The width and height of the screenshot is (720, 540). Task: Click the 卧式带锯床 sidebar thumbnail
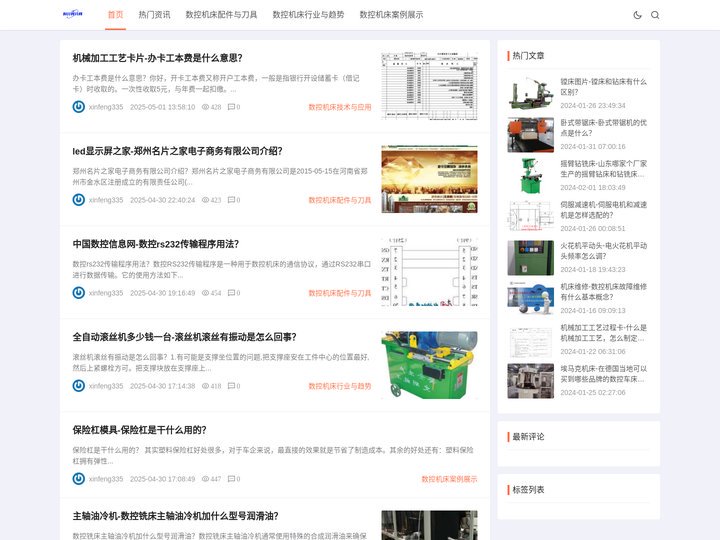click(x=530, y=135)
